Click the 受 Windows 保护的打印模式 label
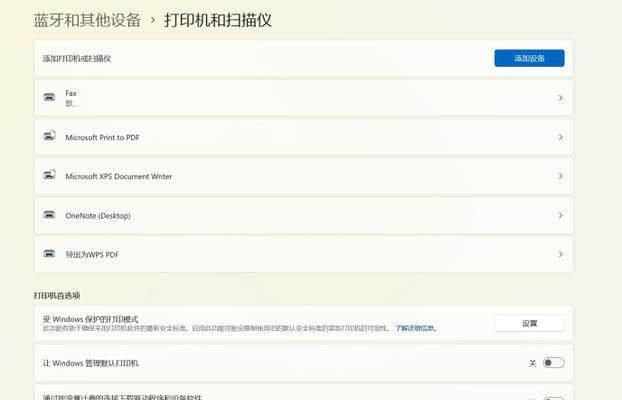This screenshot has height=400, width=622. (90, 319)
